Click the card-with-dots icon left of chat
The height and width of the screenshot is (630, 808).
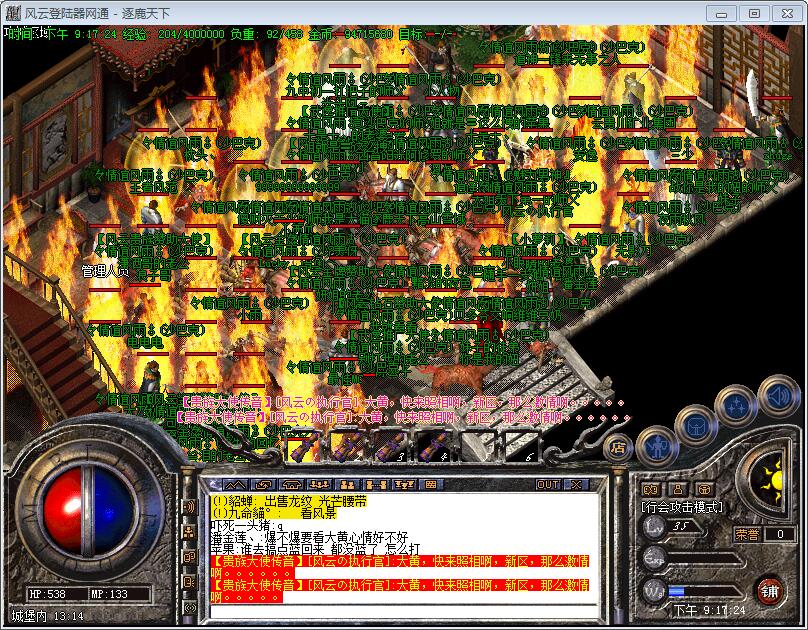click(189, 582)
